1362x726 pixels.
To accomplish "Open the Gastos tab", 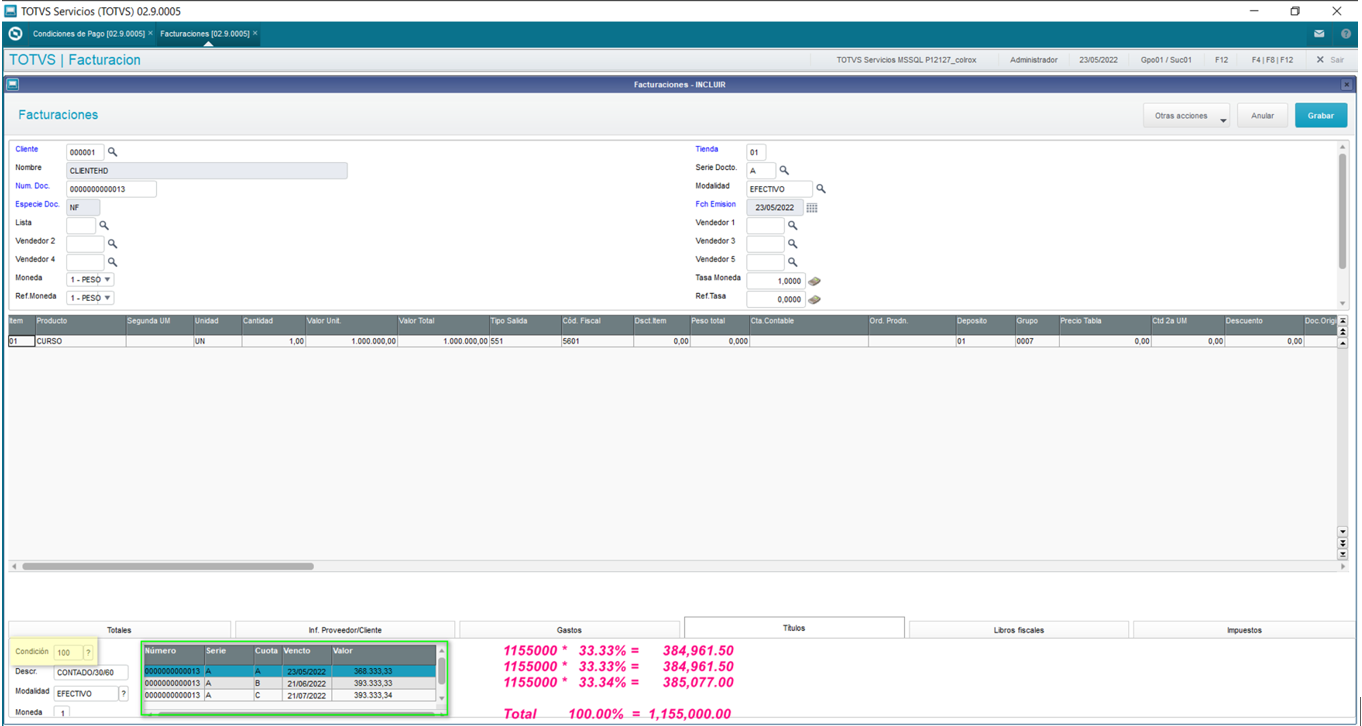I will (x=569, y=630).
